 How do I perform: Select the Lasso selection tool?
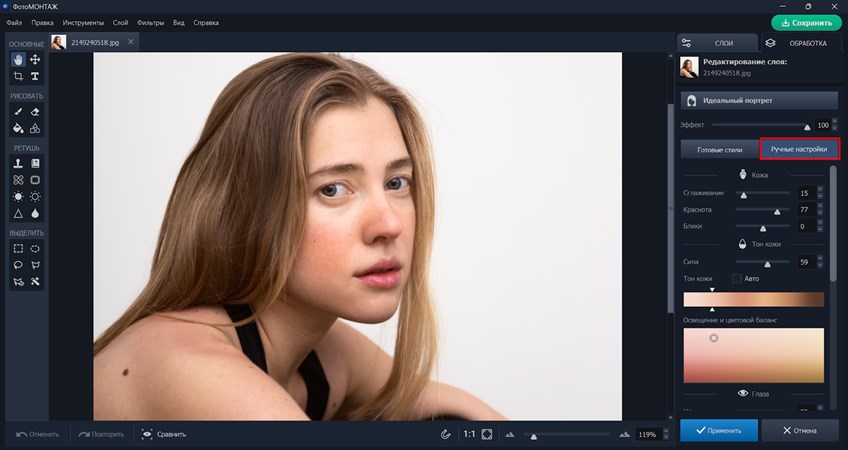click(x=18, y=265)
